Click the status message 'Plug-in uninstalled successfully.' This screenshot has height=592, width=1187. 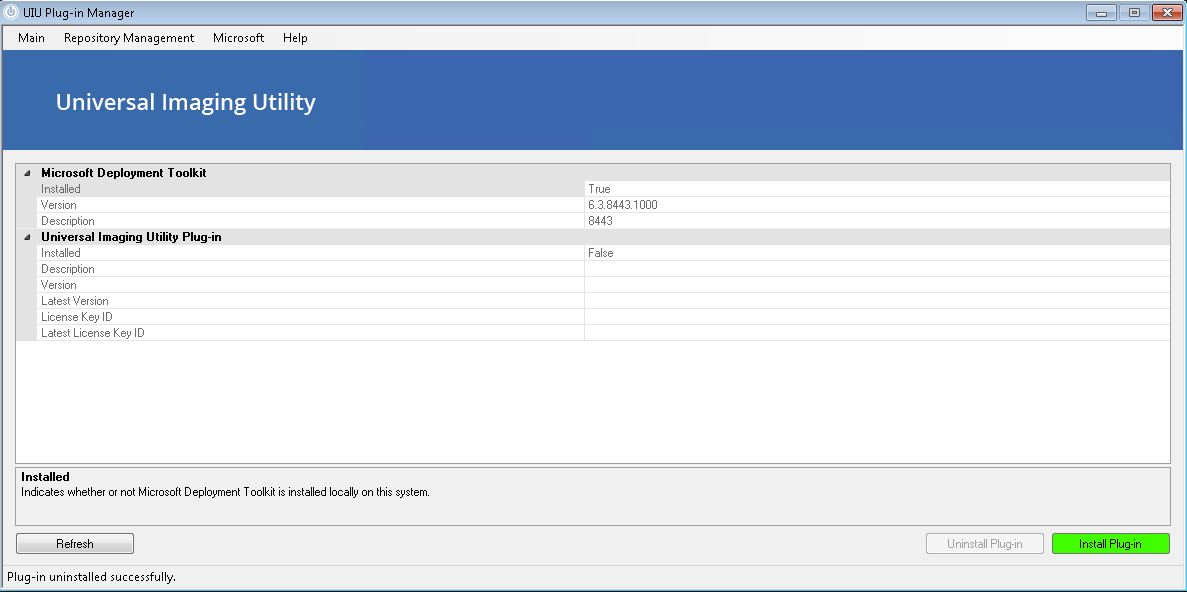tap(92, 577)
